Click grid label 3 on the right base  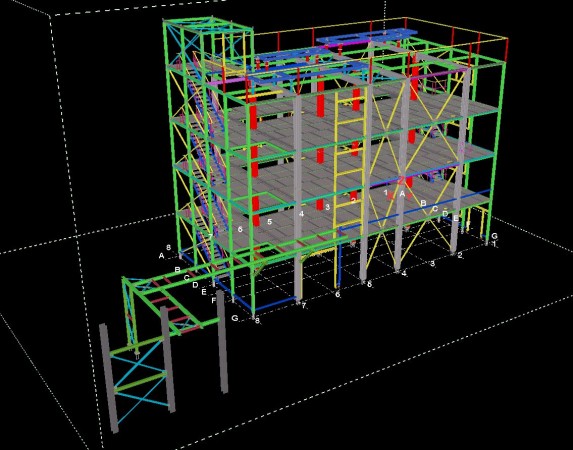pos(433,264)
